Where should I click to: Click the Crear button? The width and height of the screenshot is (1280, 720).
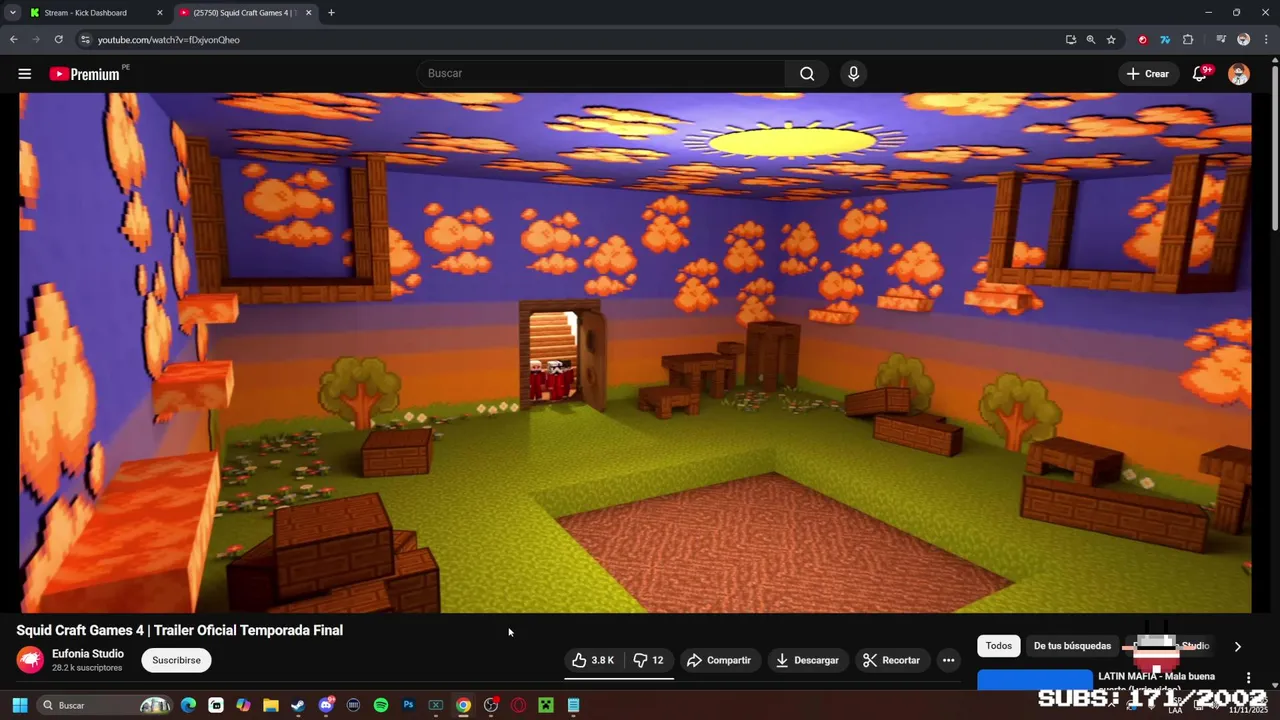click(1147, 74)
